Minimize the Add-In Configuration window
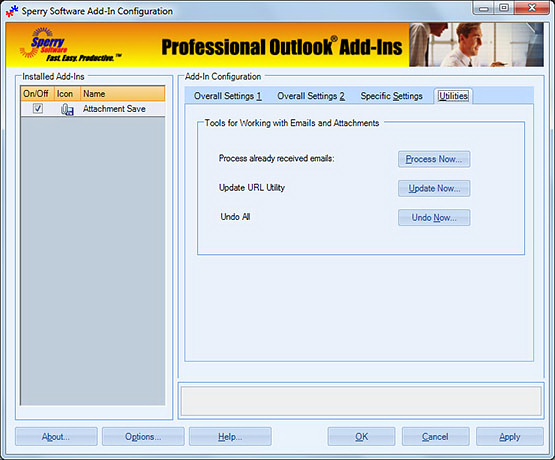Screen dimensions: 555x460 484,8
